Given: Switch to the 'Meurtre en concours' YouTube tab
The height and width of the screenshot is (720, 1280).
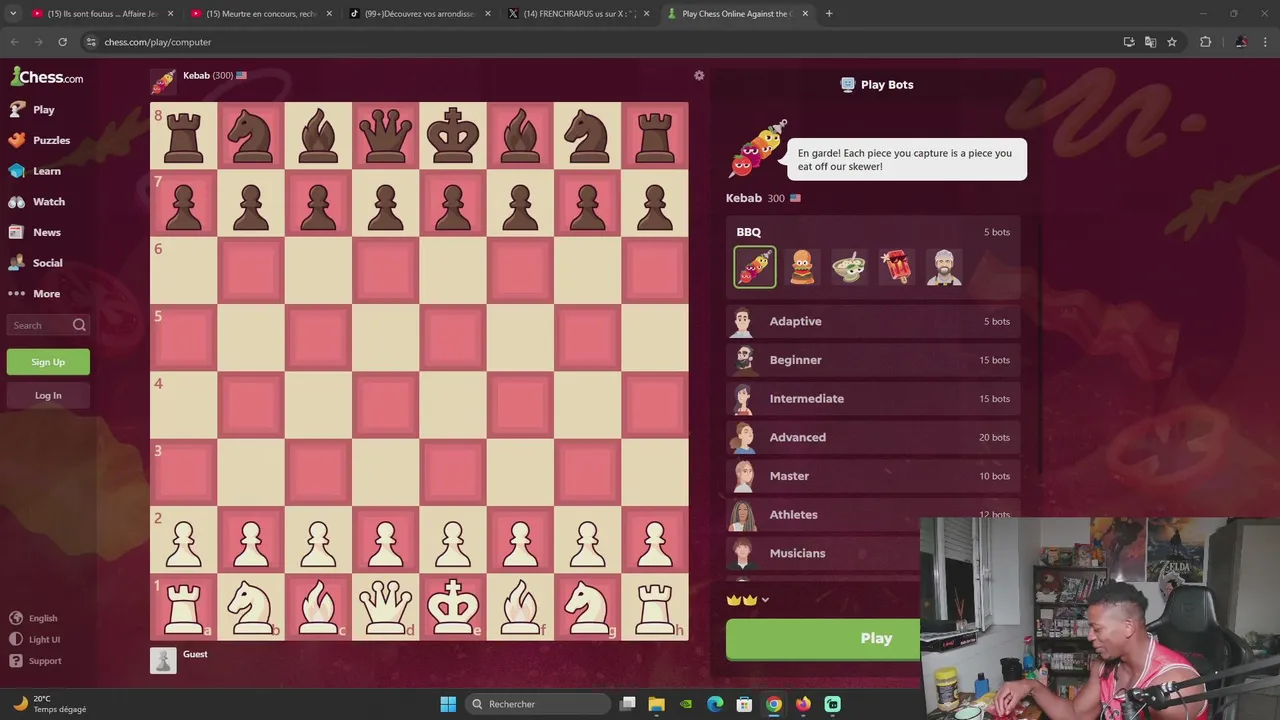Looking at the screenshot, I should [261, 14].
